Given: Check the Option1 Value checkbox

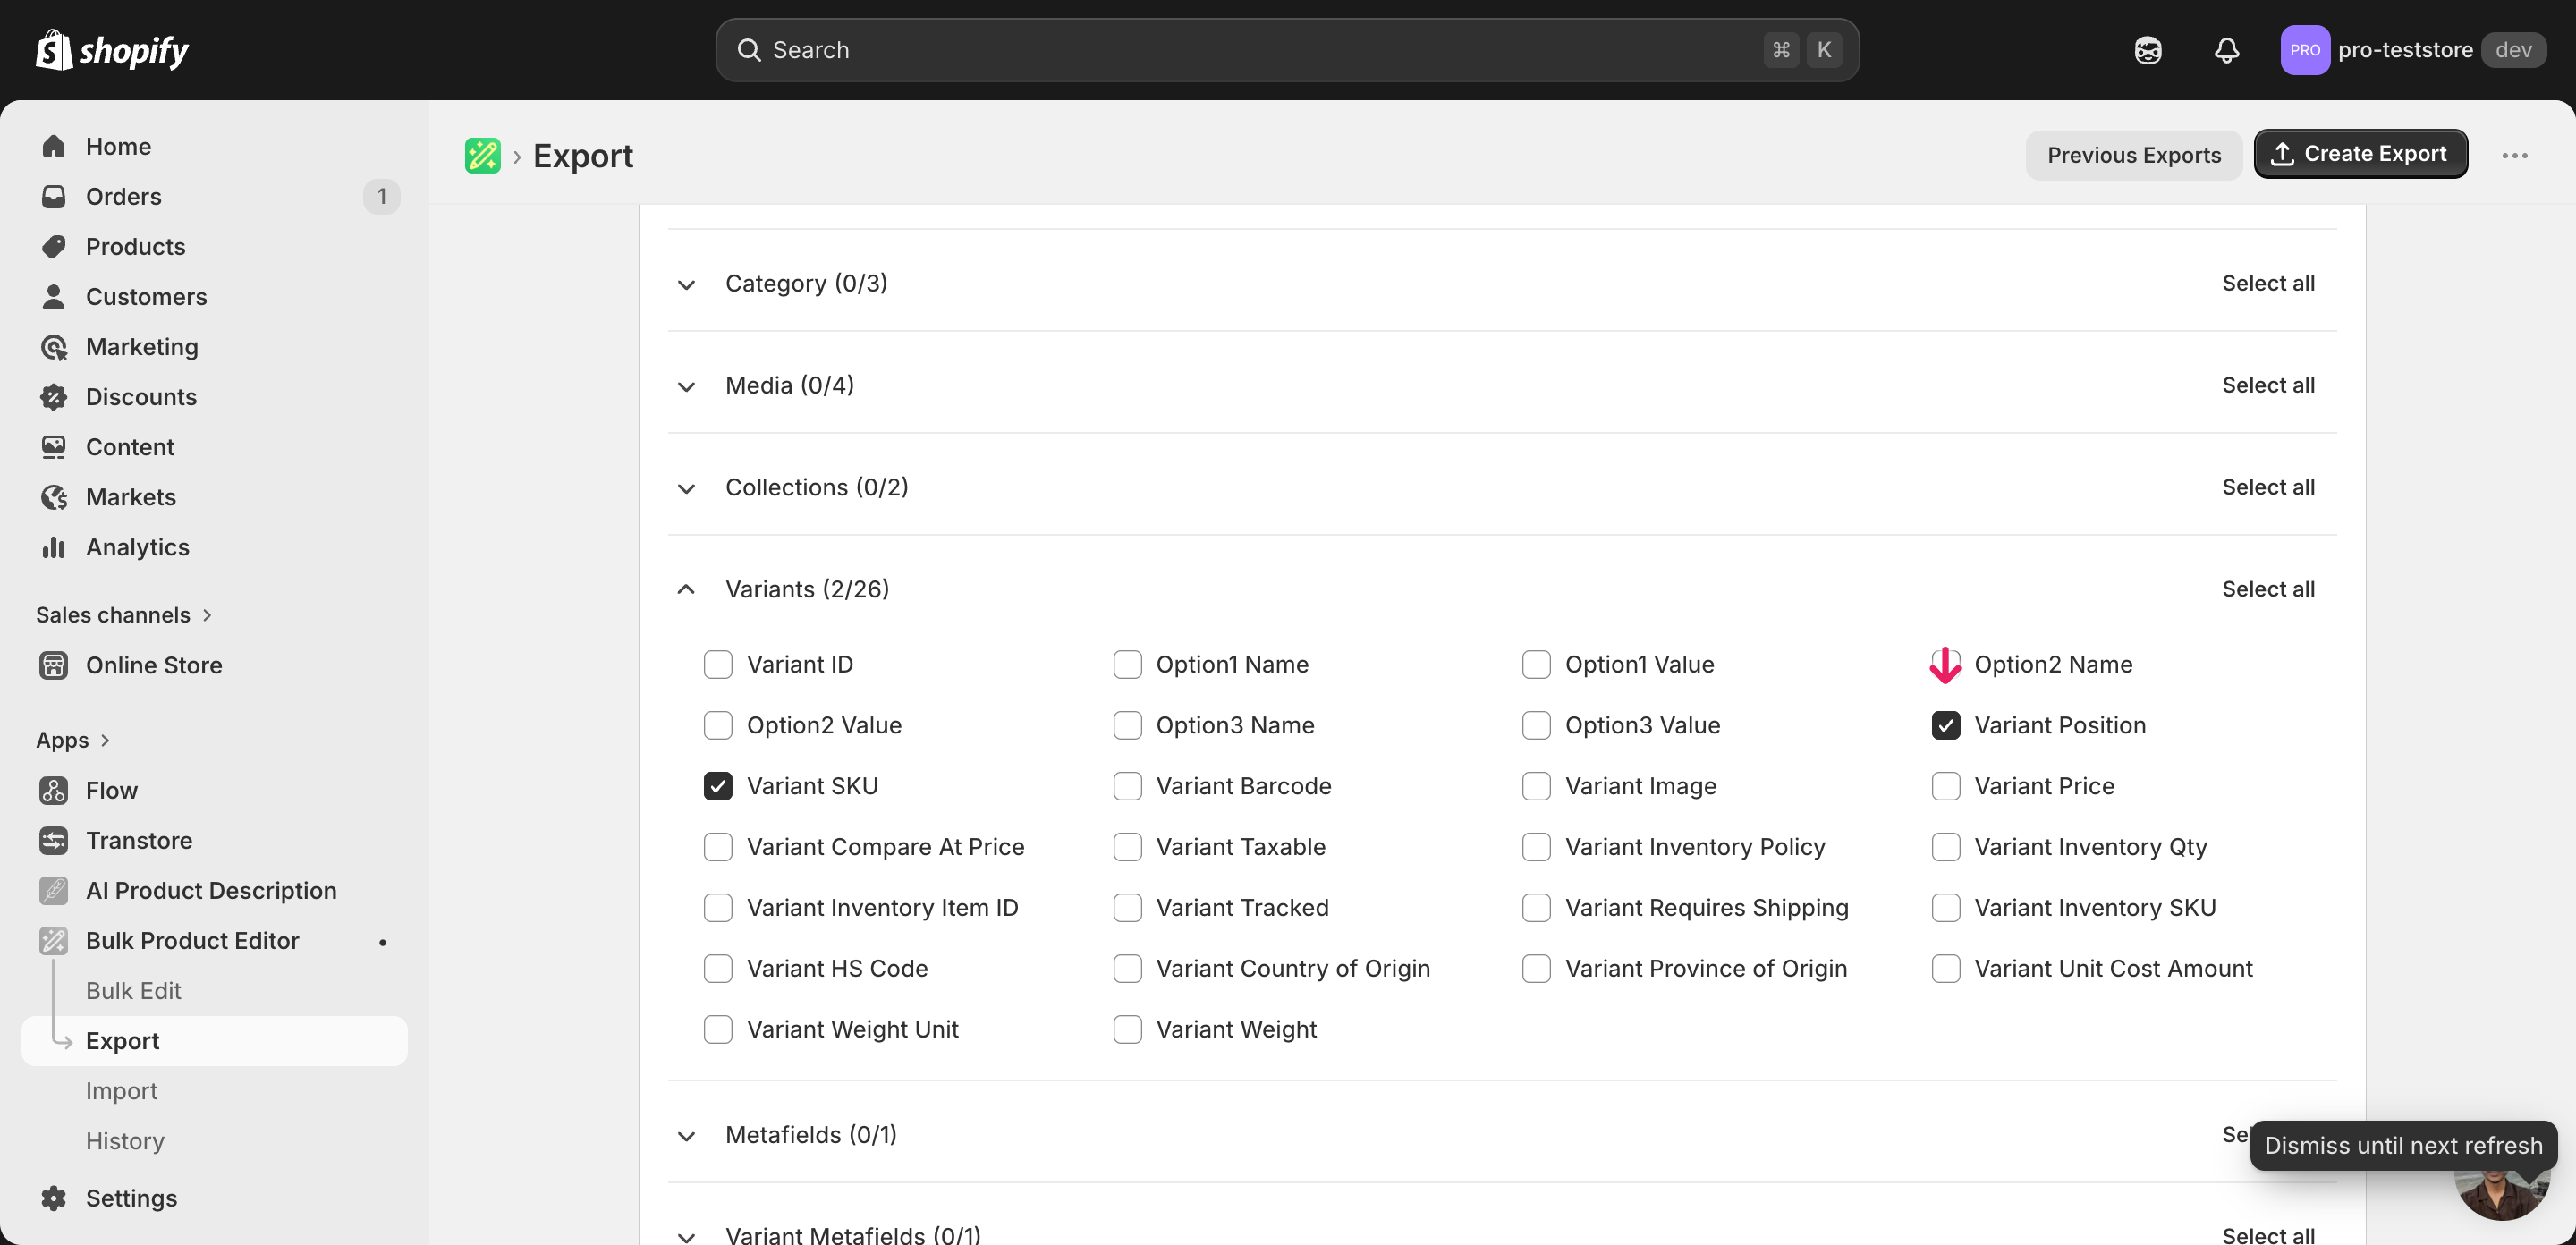Looking at the screenshot, I should click(1536, 664).
